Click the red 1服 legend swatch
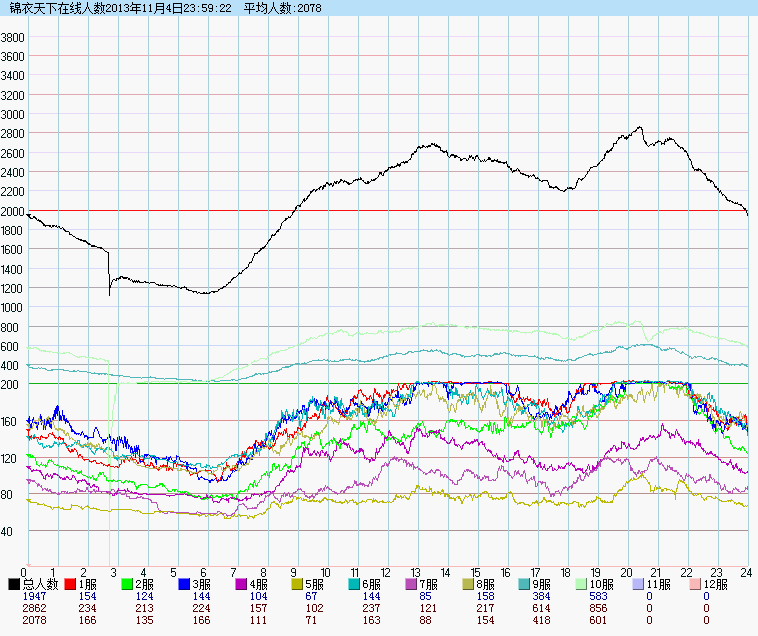The width and height of the screenshot is (758, 636). pos(71,584)
